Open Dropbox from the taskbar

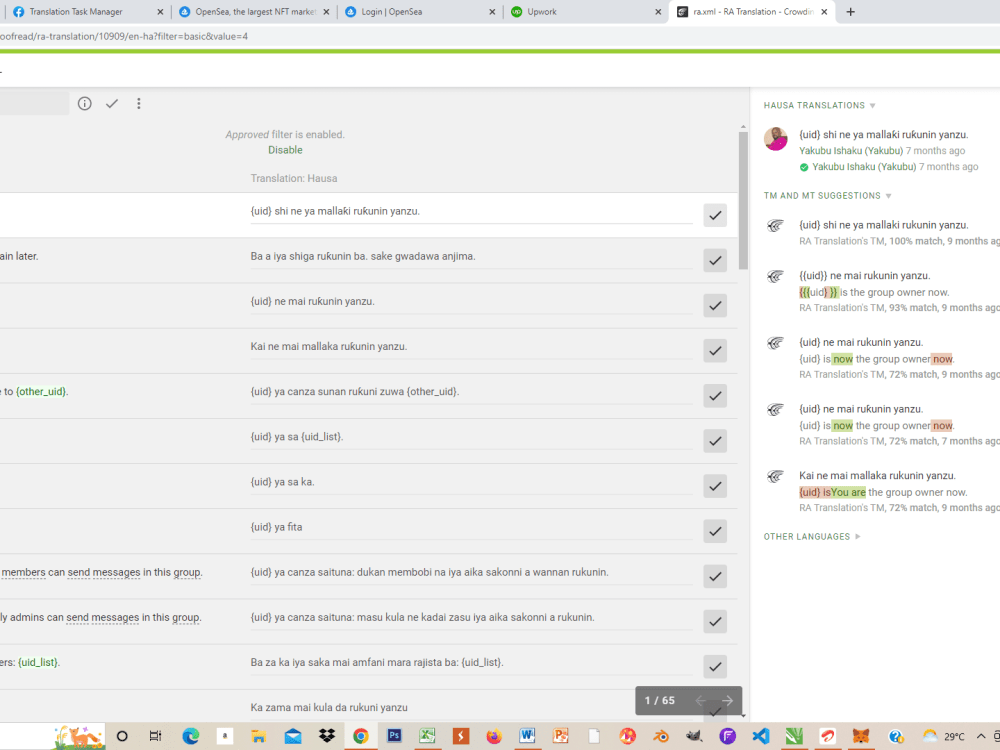pyautogui.click(x=327, y=736)
